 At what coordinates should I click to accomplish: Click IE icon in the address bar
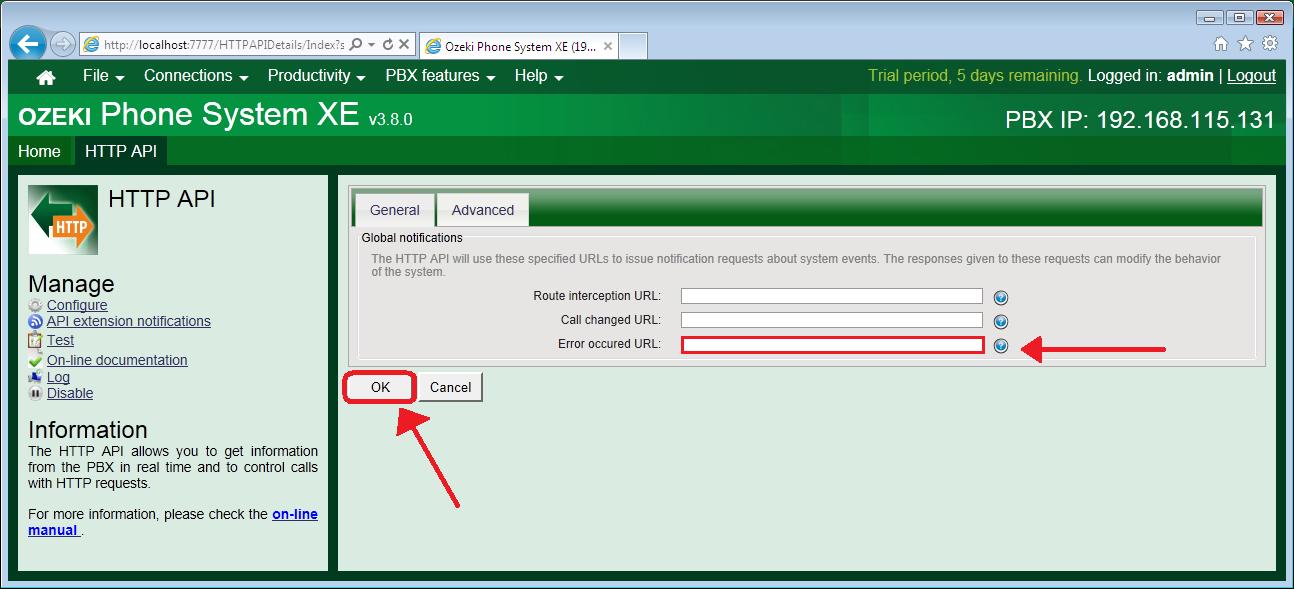coord(92,45)
